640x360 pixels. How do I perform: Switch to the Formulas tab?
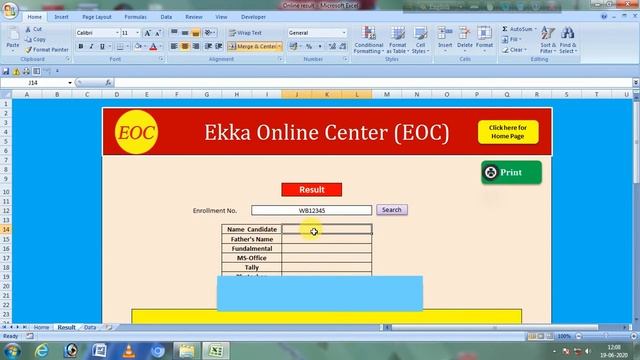pyautogui.click(x=136, y=17)
